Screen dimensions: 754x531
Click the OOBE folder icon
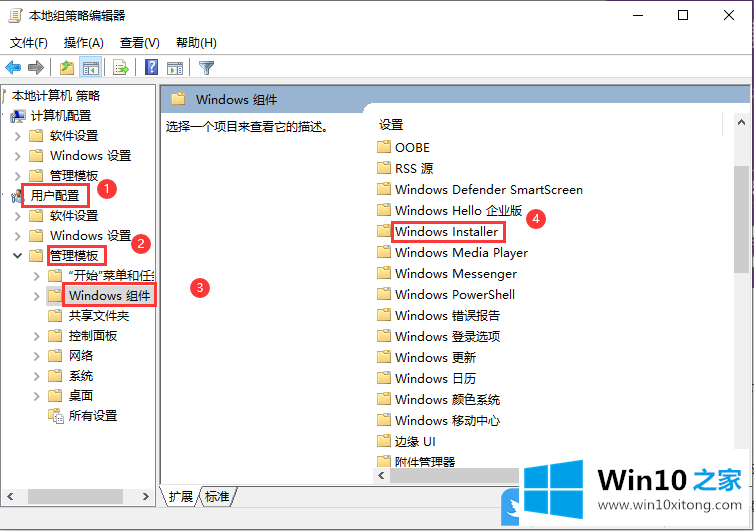coord(384,147)
